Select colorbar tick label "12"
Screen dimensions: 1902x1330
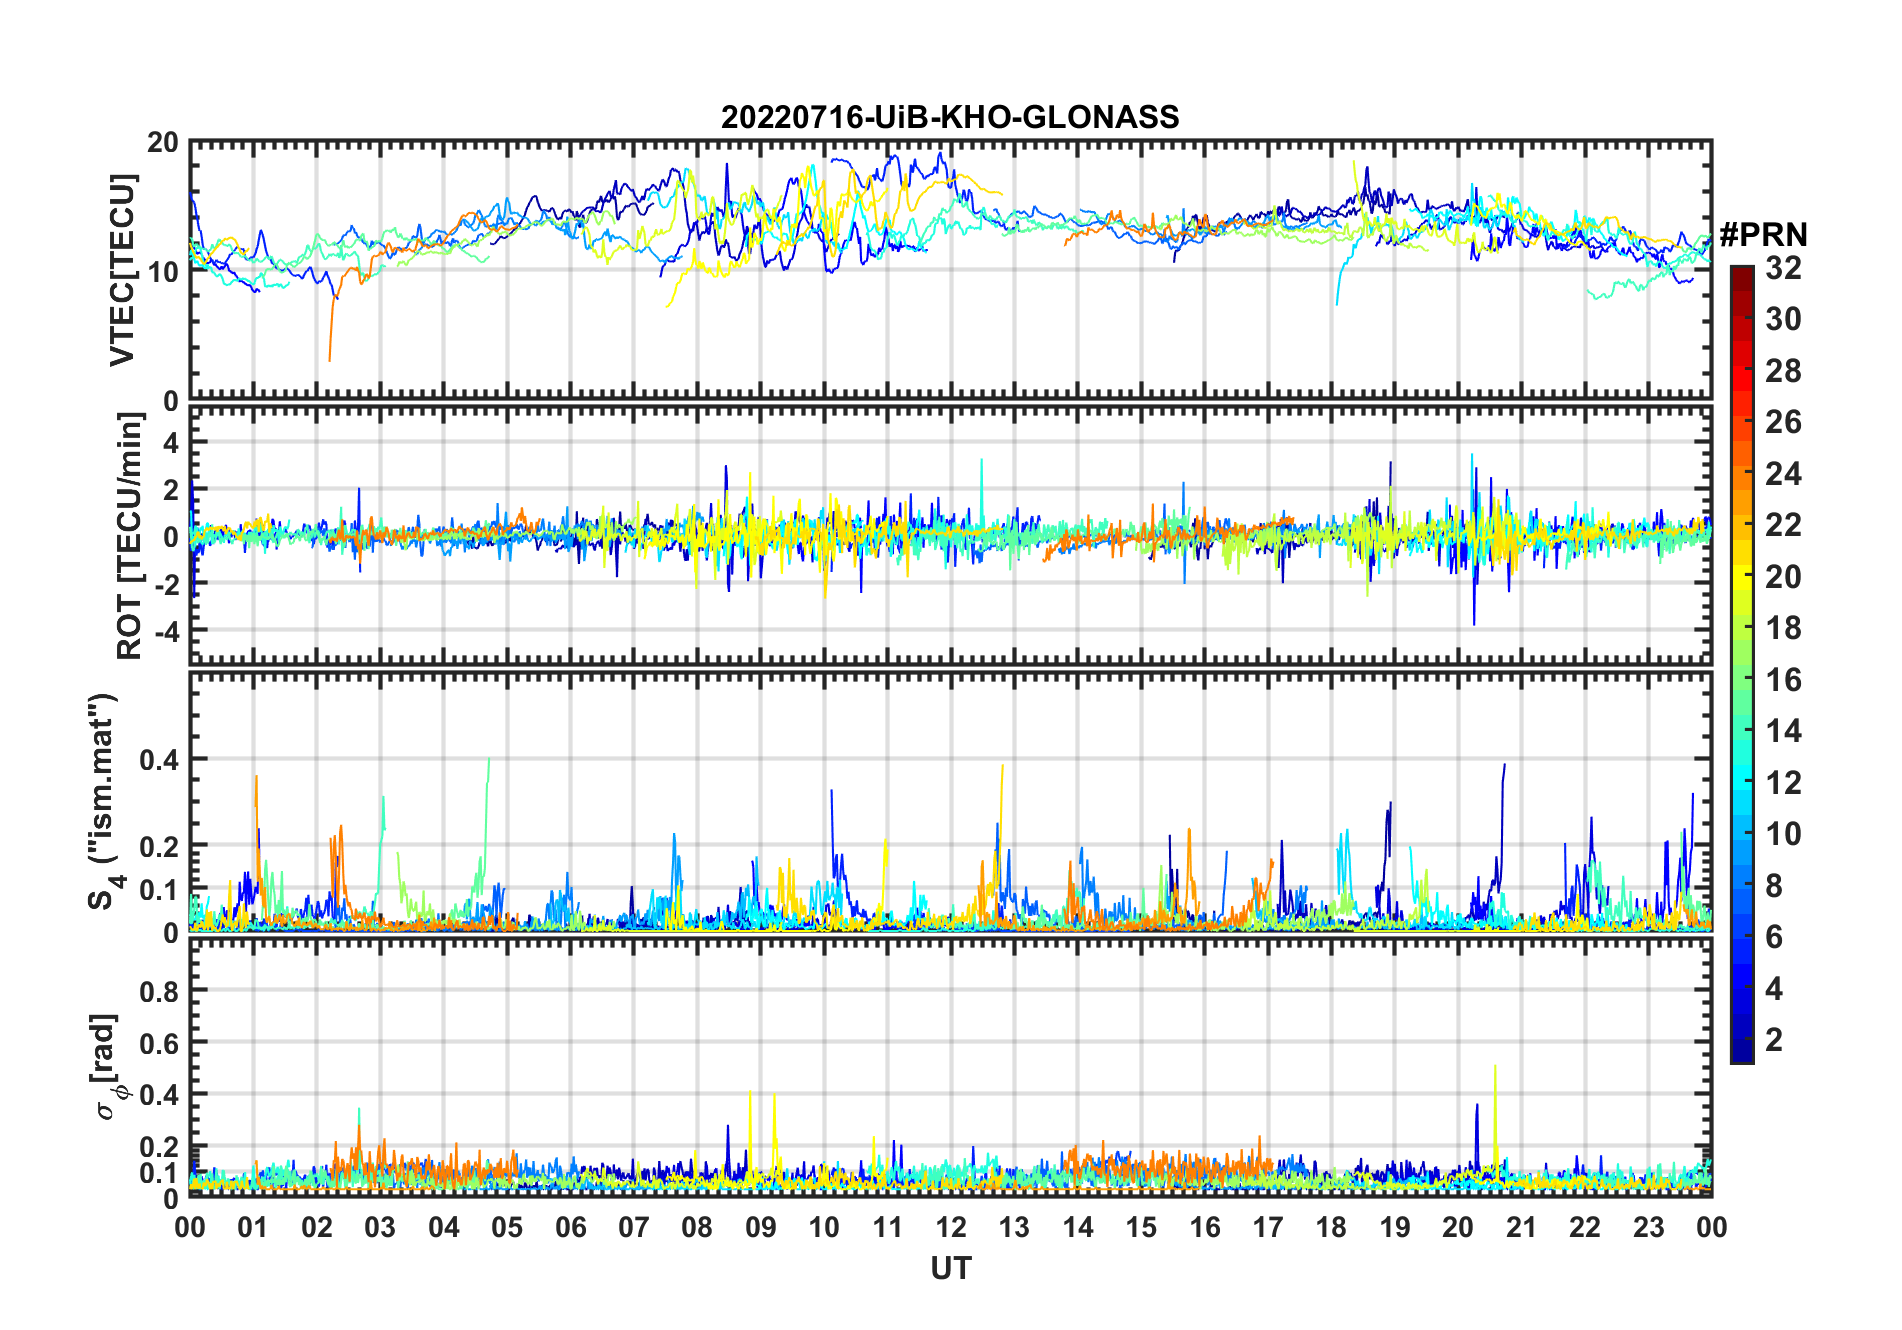[1783, 783]
